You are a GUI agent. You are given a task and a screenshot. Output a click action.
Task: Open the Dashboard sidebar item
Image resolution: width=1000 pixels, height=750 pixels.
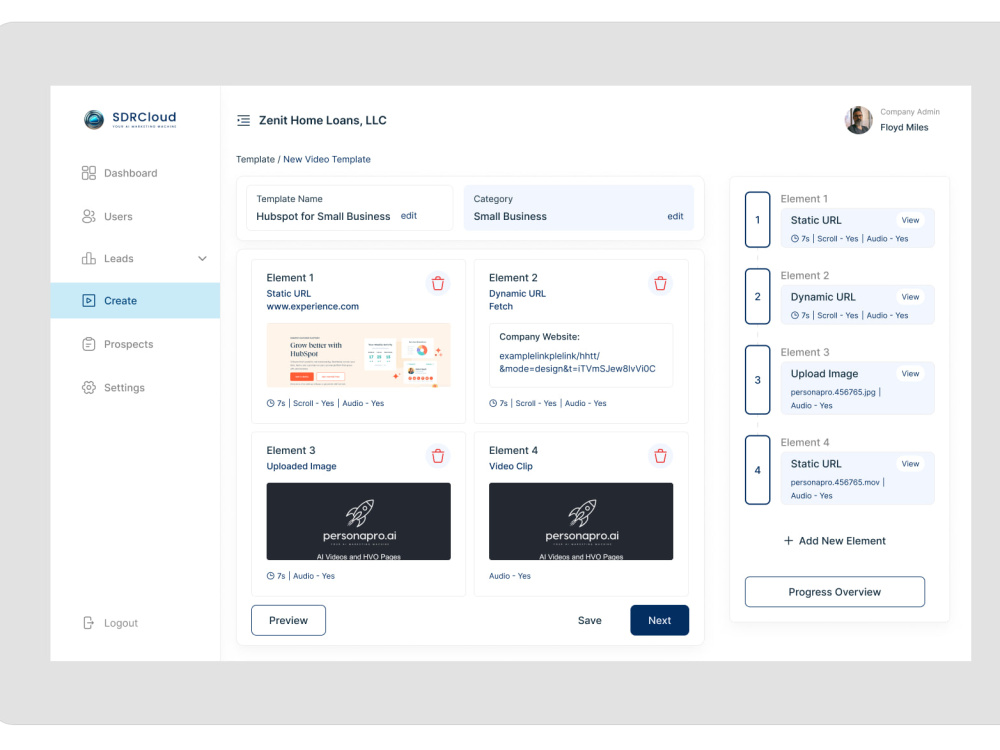point(135,173)
